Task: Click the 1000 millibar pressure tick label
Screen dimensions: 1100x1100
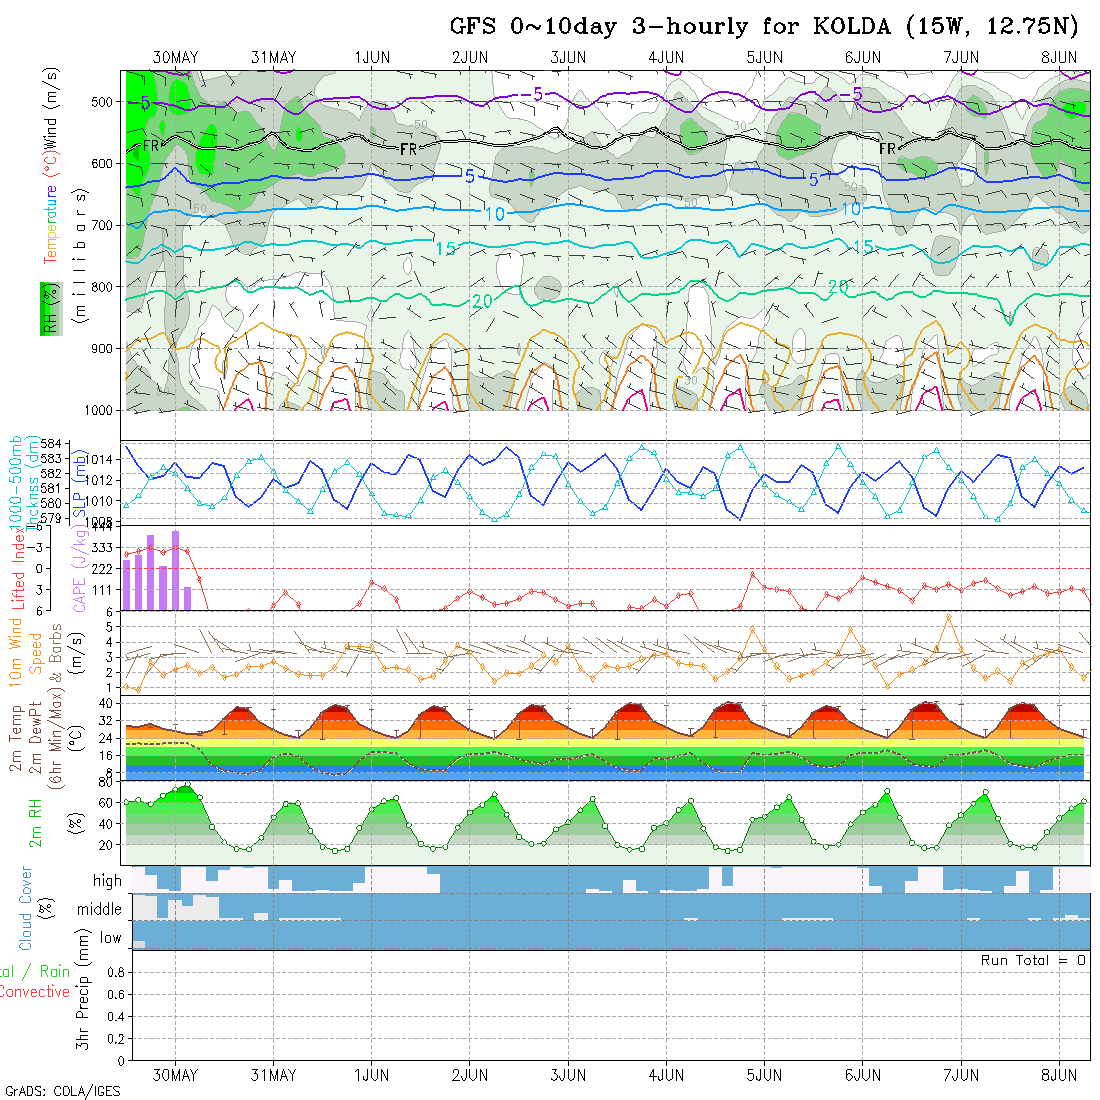Action: click(x=97, y=410)
